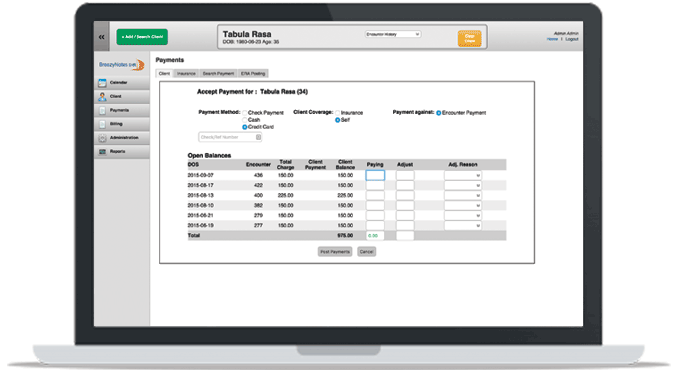Click Adjust field for encounter 382
675x370 pixels.
(x=405, y=205)
